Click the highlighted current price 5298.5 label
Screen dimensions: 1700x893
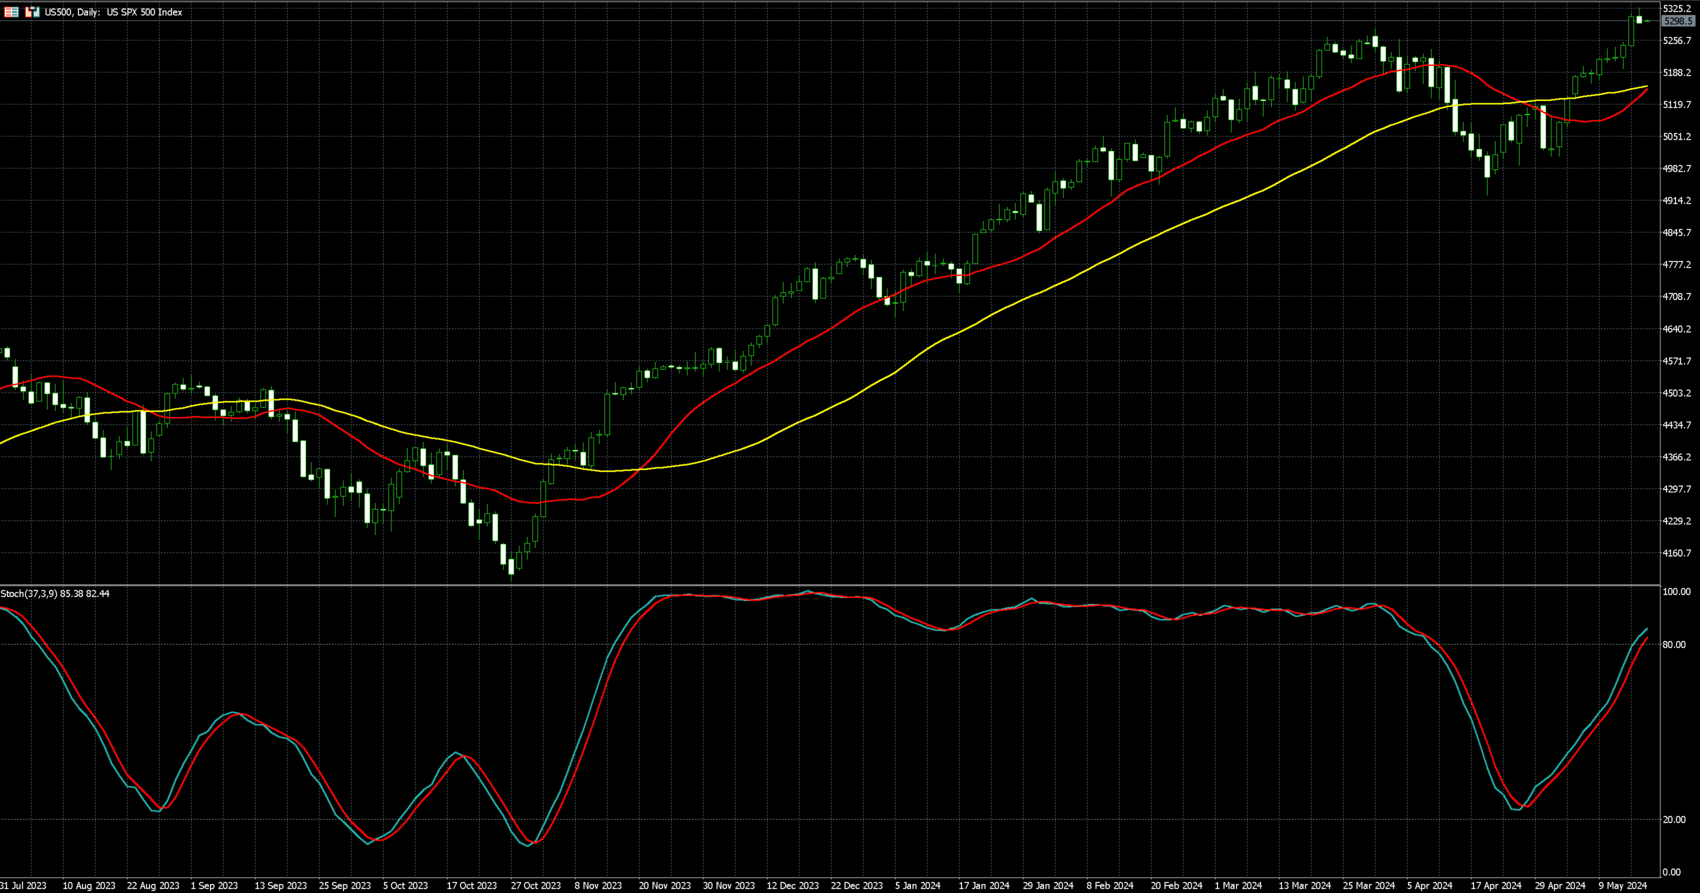click(x=1677, y=21)
